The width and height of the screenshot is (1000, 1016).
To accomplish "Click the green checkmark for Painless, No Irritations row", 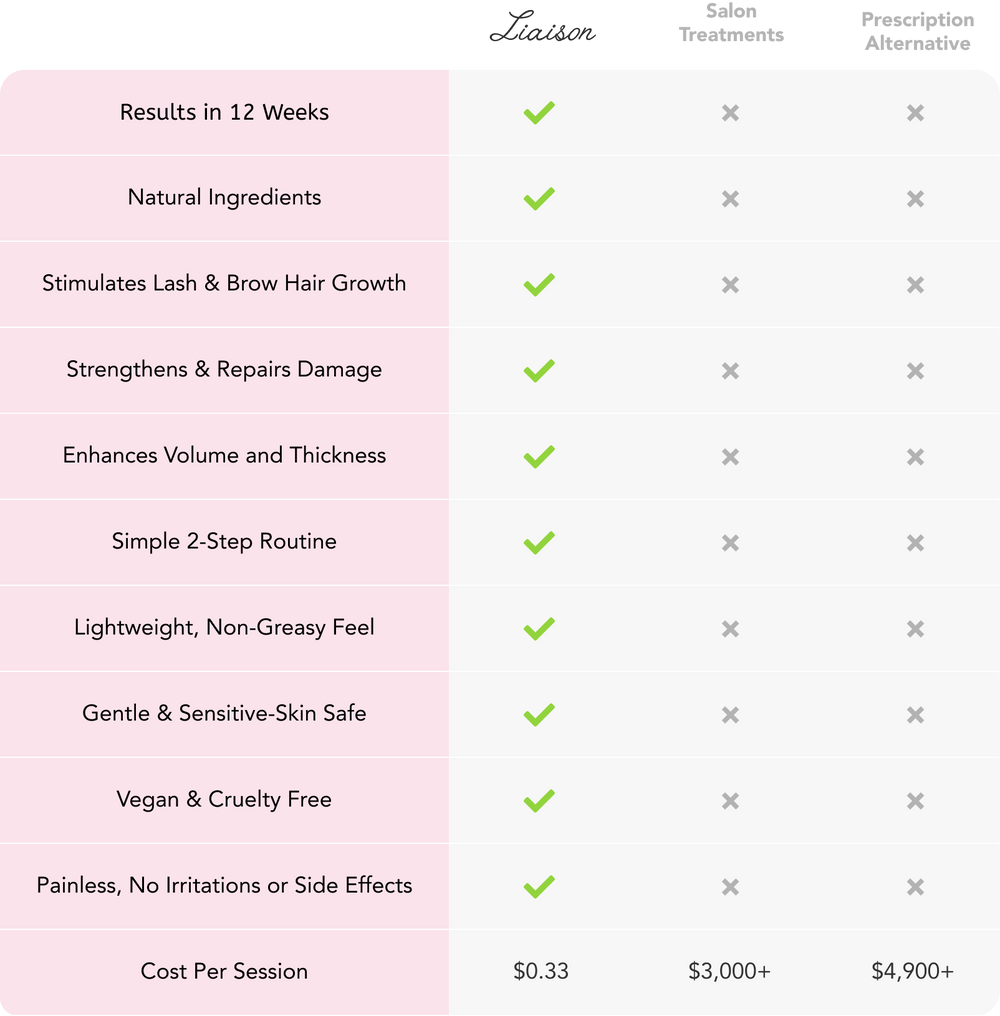I will [538, 887].
